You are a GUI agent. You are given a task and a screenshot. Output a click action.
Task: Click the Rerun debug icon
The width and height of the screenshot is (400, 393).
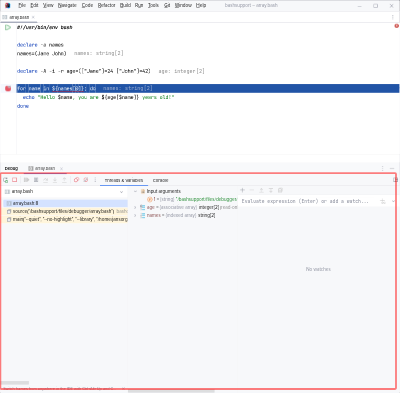tap(6, 180)
